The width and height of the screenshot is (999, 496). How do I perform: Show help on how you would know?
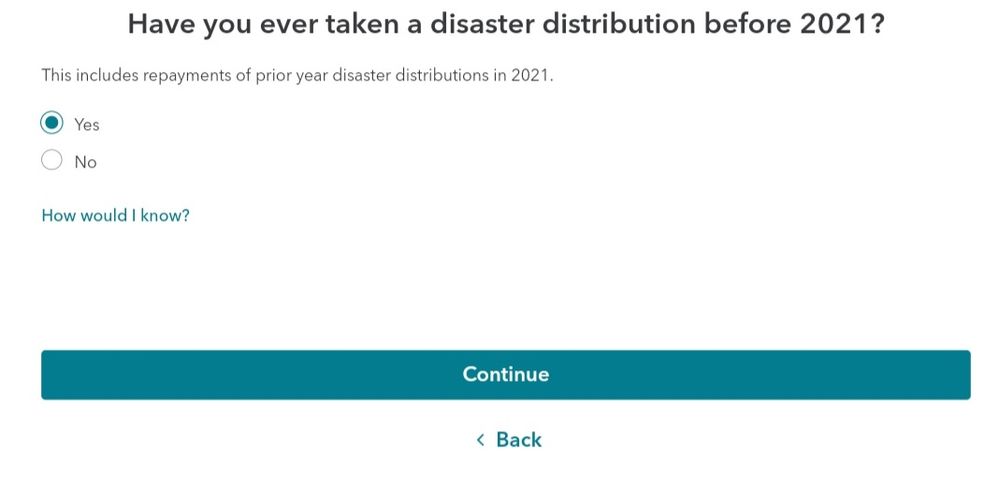(x=115, y=215)
